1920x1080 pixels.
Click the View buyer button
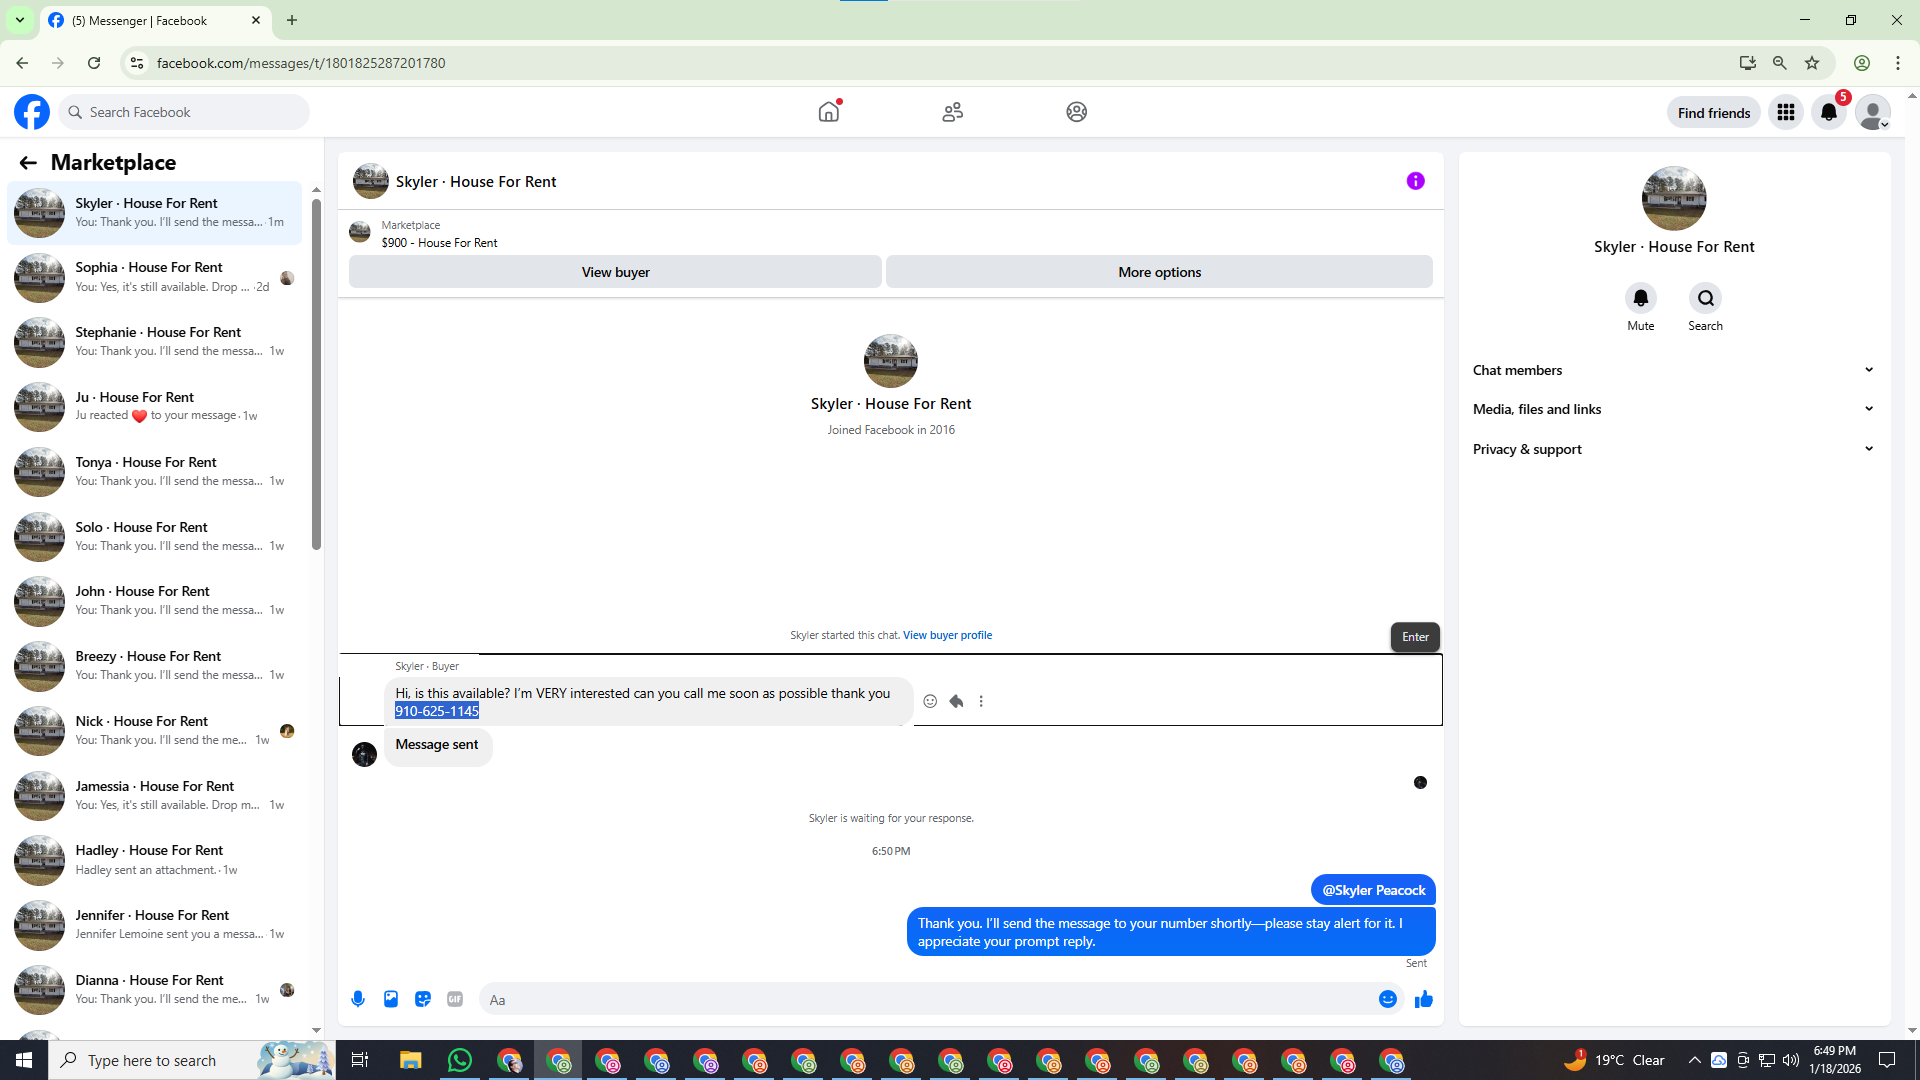pos(615,272)
